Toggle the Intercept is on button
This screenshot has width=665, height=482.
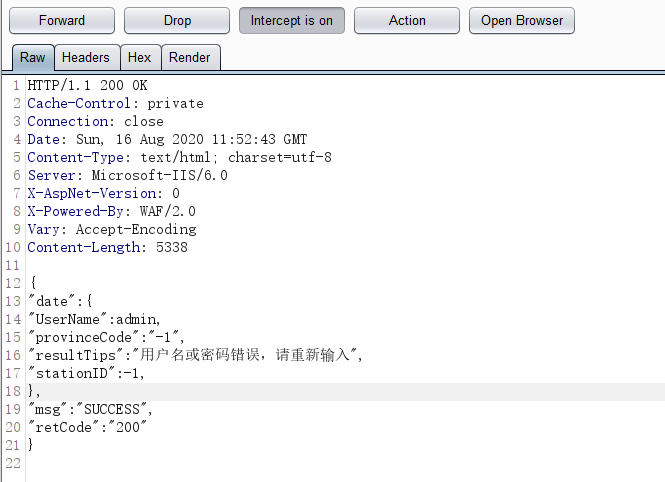click(292, 20)
